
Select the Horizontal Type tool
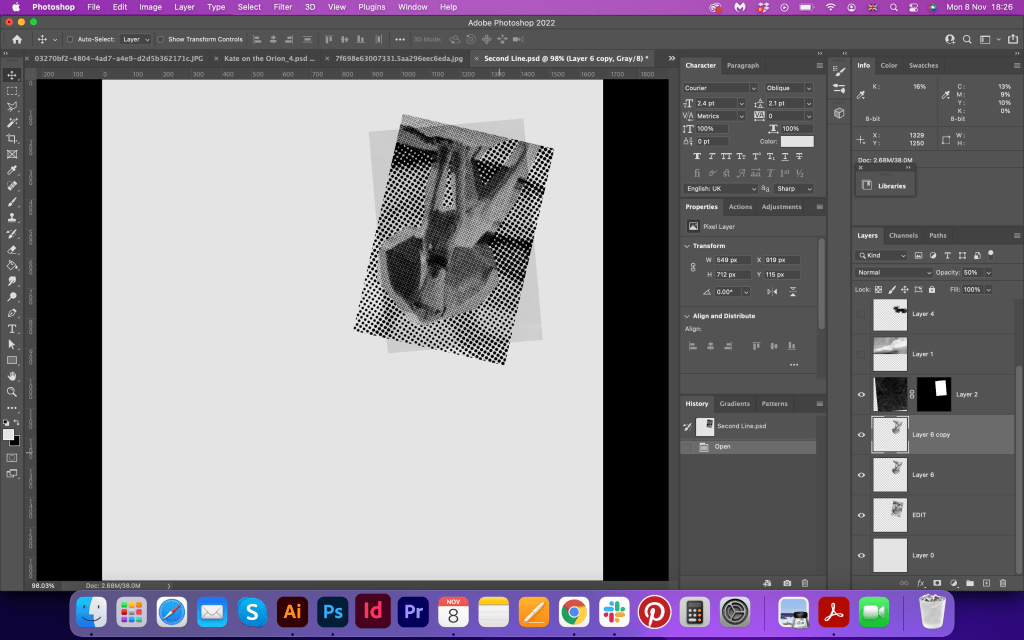[x=12, y=328]
